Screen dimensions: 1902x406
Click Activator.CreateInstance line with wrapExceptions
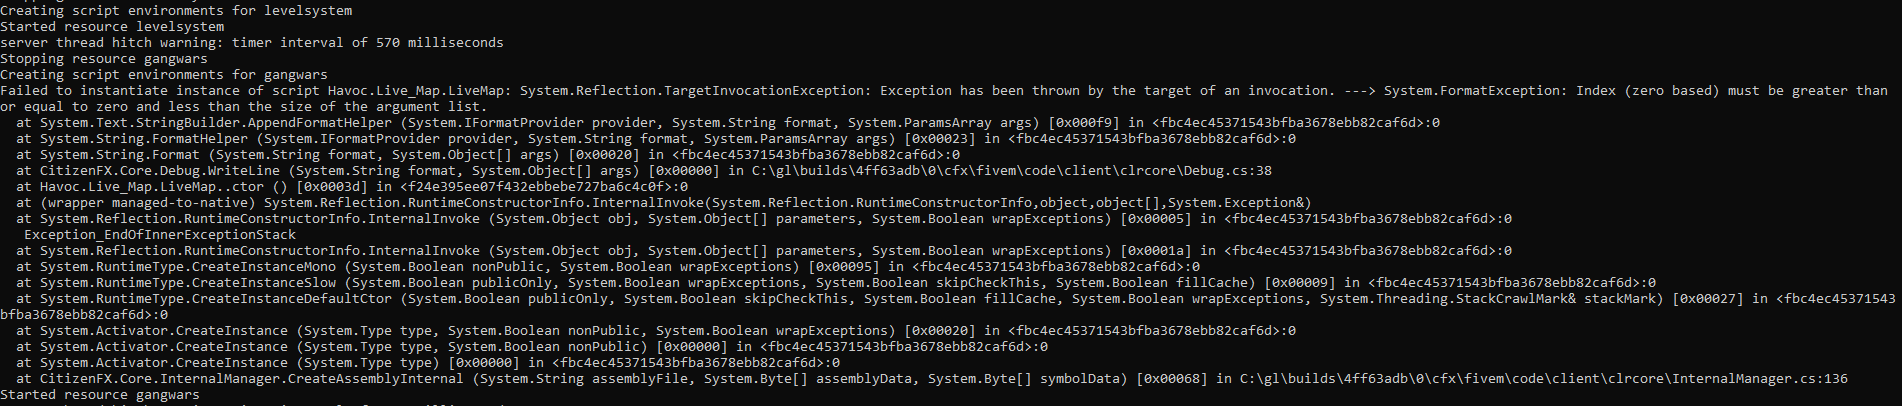click(x=656, y=330)
